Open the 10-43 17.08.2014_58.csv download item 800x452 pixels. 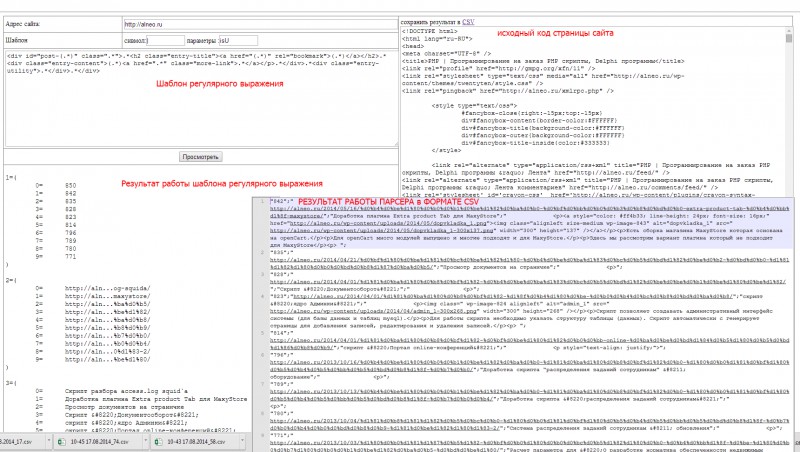click(x=196, y=442)
